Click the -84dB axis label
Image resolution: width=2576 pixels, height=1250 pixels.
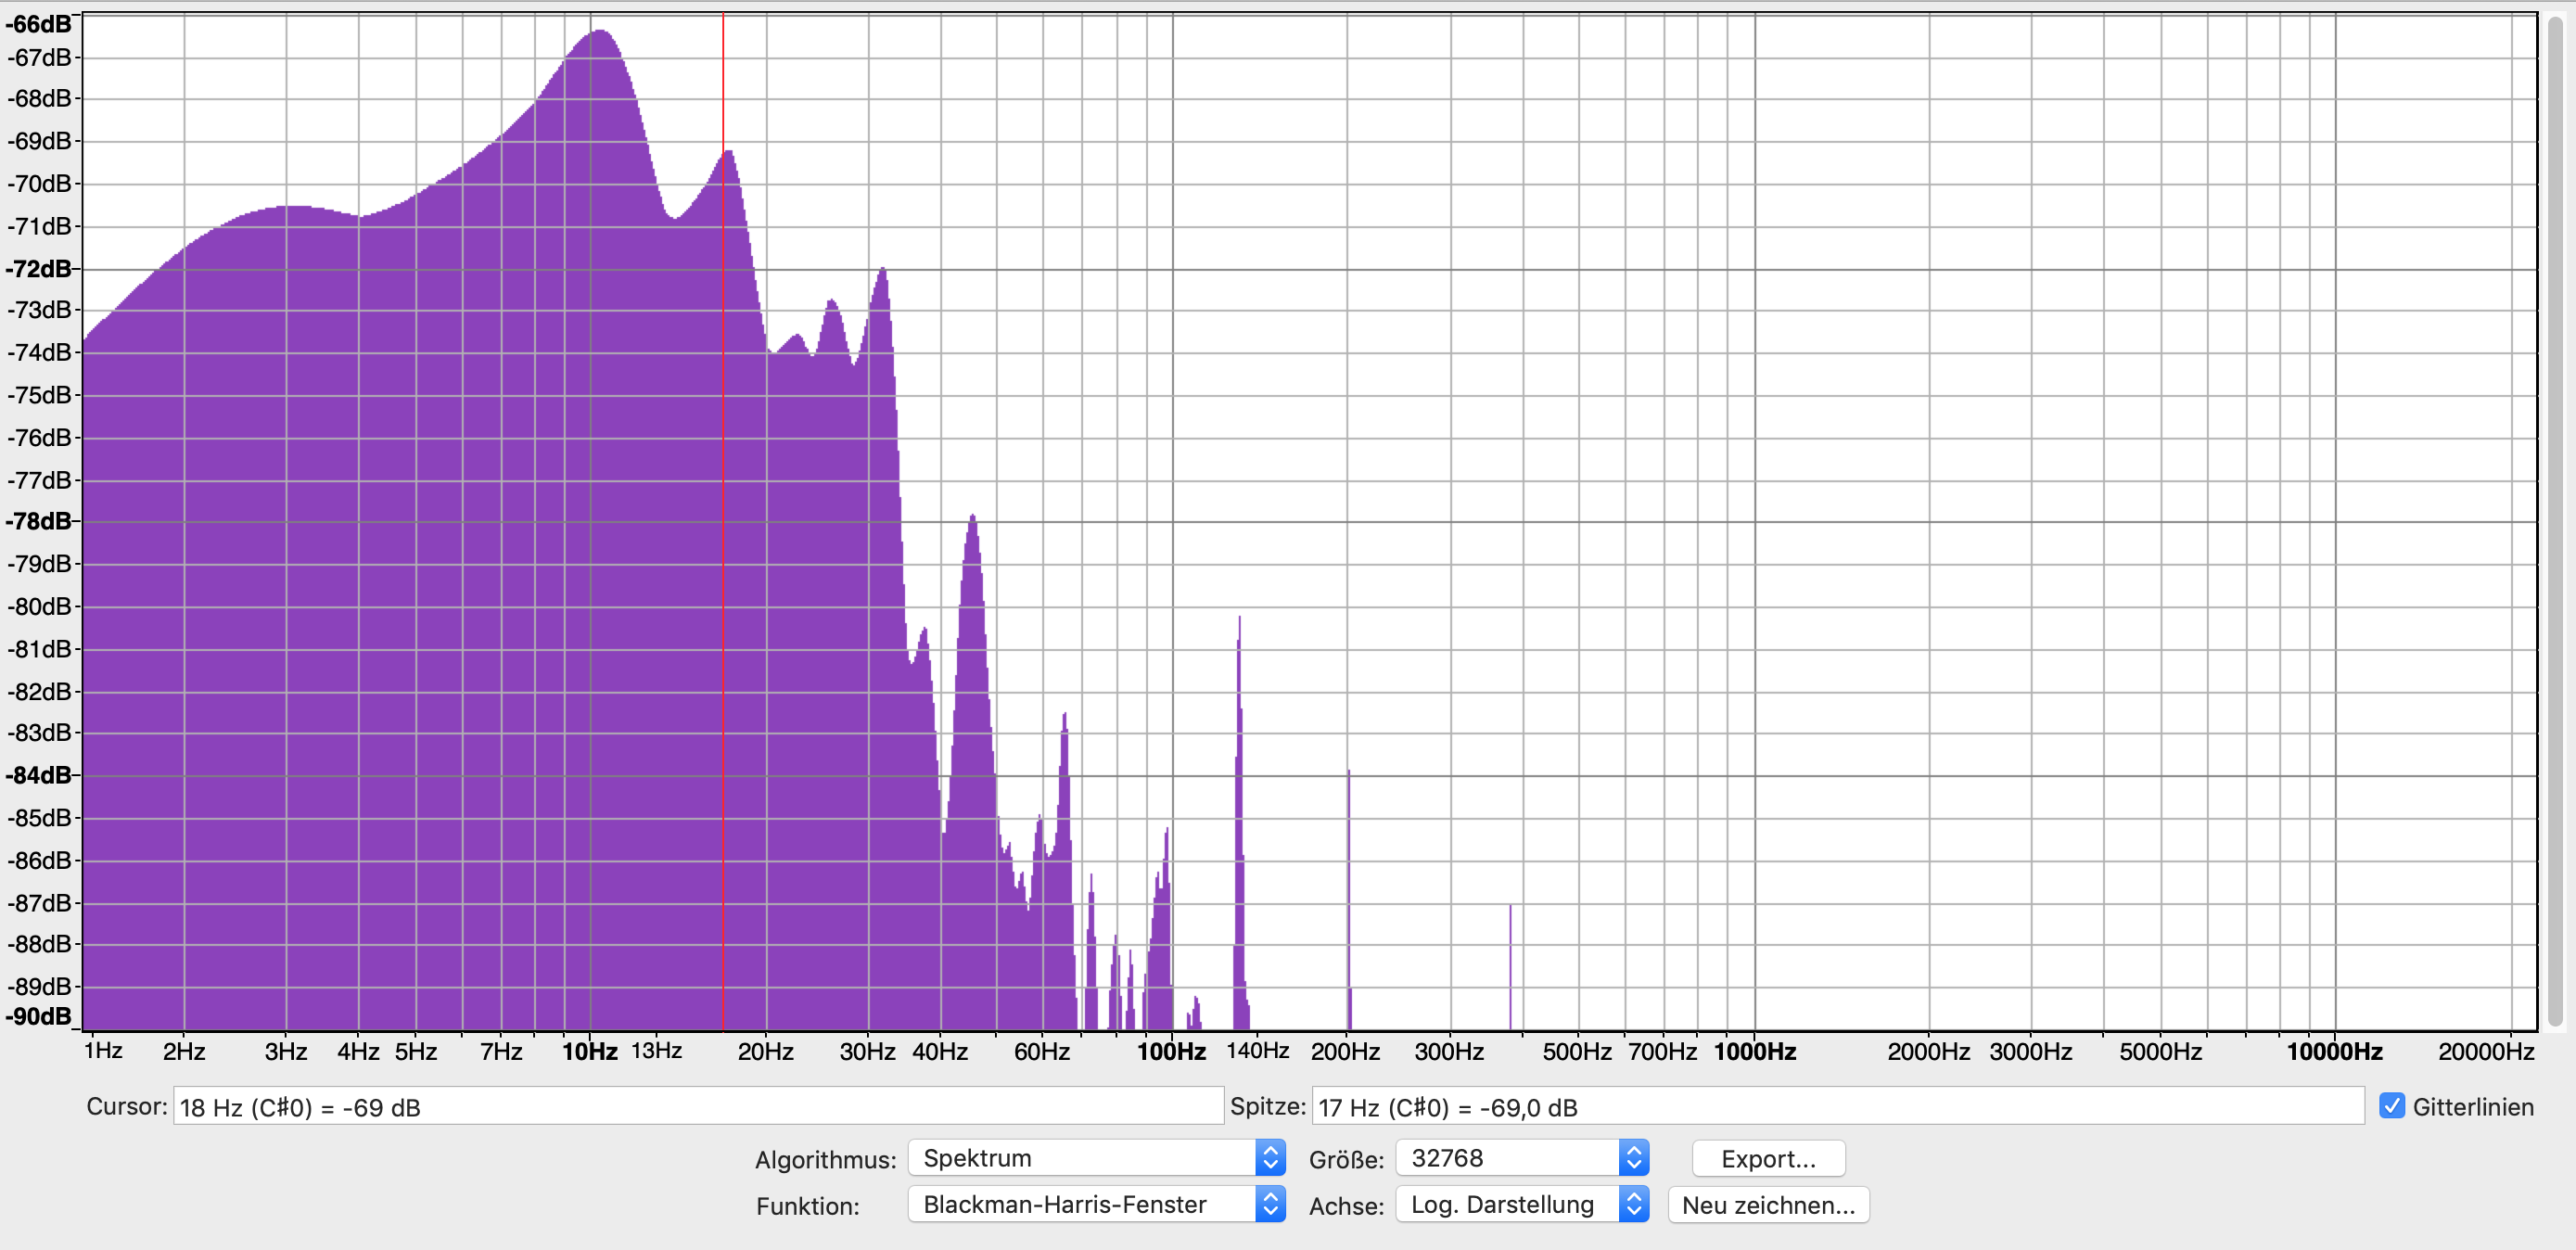38,775
